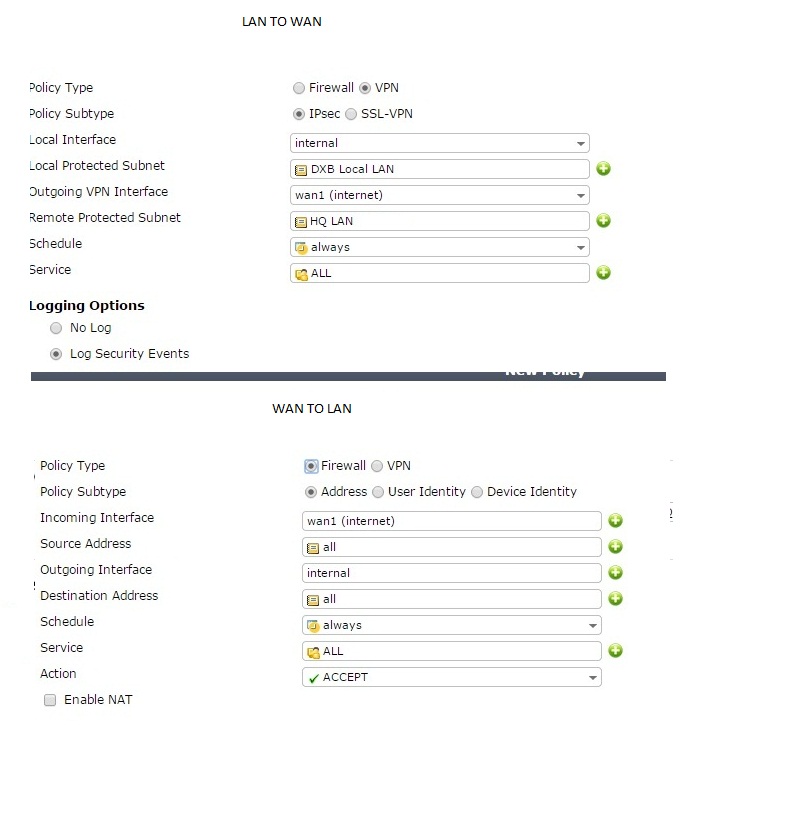The image size is (795, 817).
Task: Open Local Interface dropdown showing internal
Action: coord(440,143)
